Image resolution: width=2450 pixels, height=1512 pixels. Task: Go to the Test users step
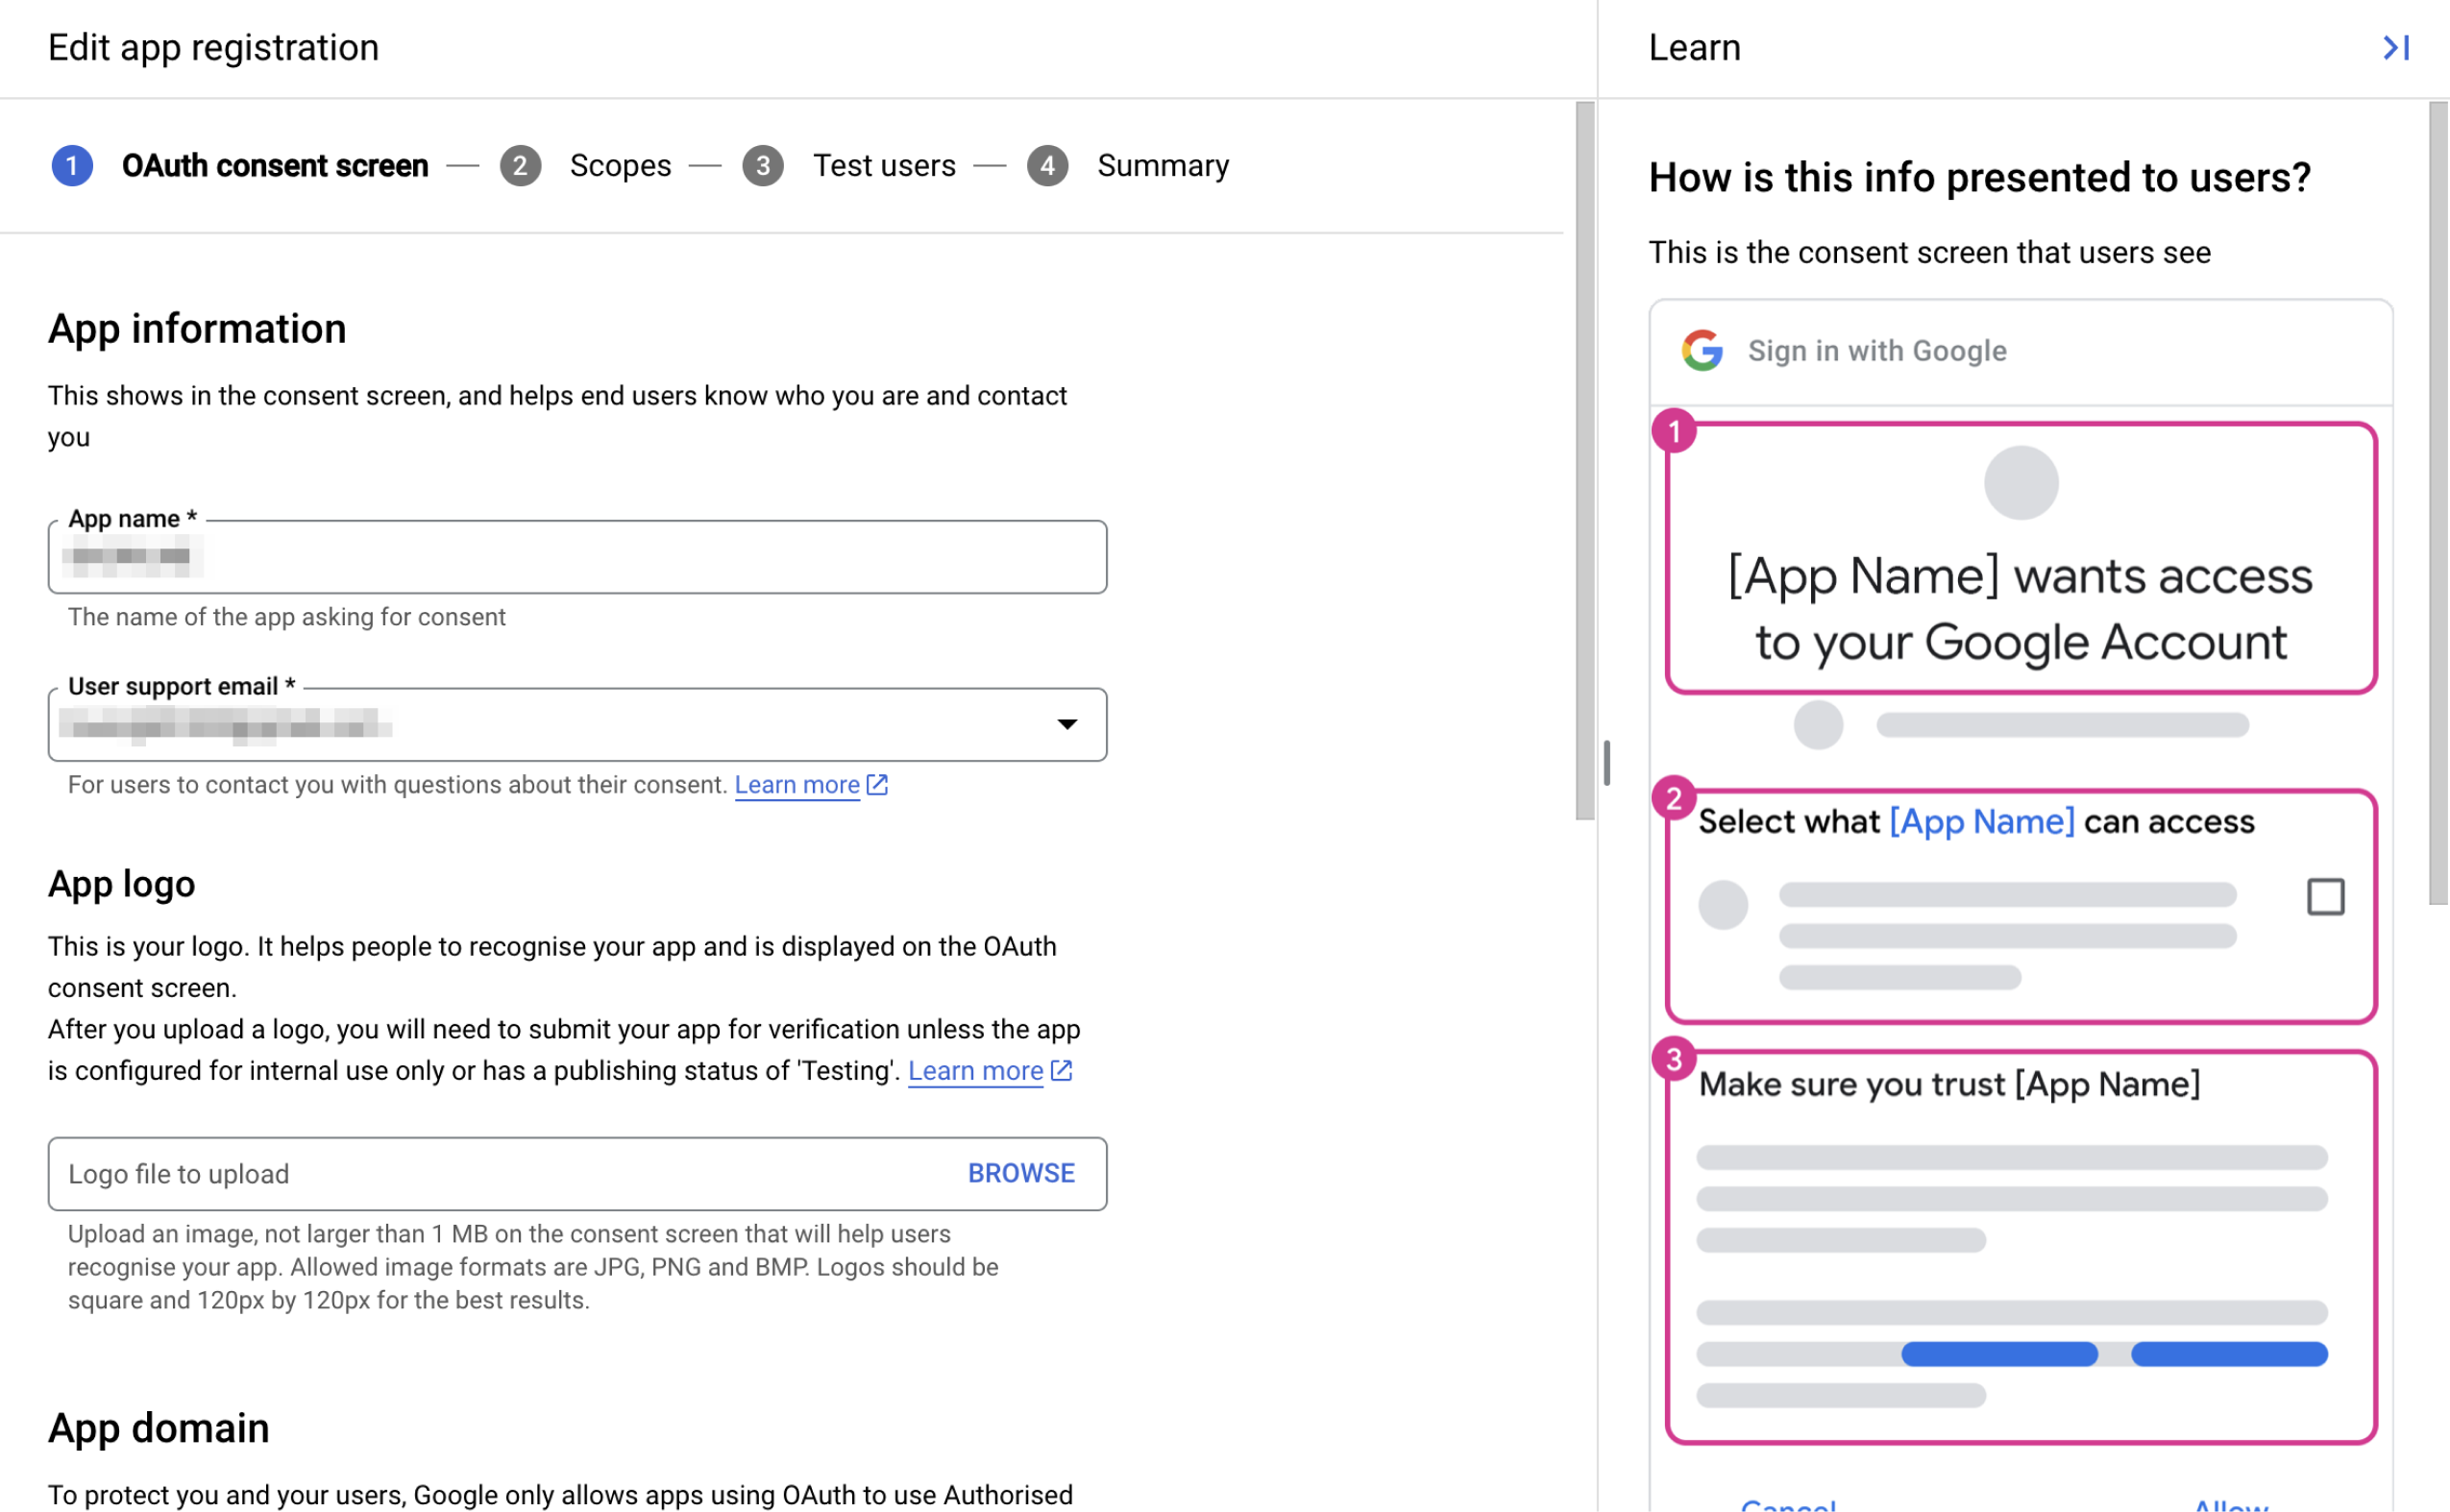[884, 166]
